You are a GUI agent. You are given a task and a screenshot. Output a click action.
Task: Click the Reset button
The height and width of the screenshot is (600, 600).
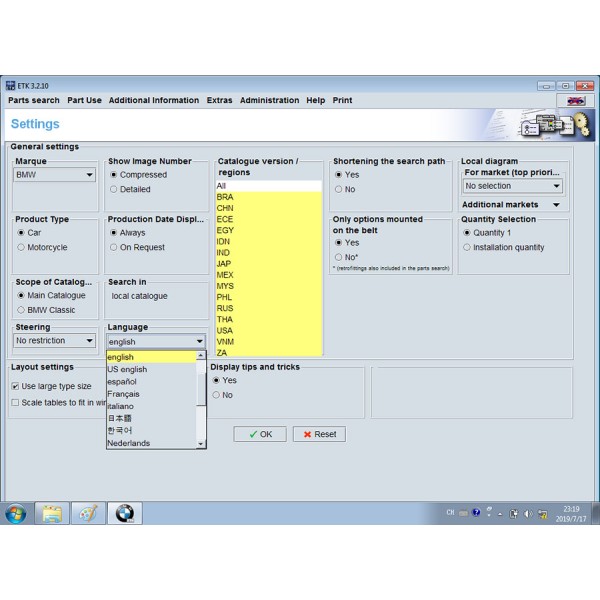coord(320,434)
